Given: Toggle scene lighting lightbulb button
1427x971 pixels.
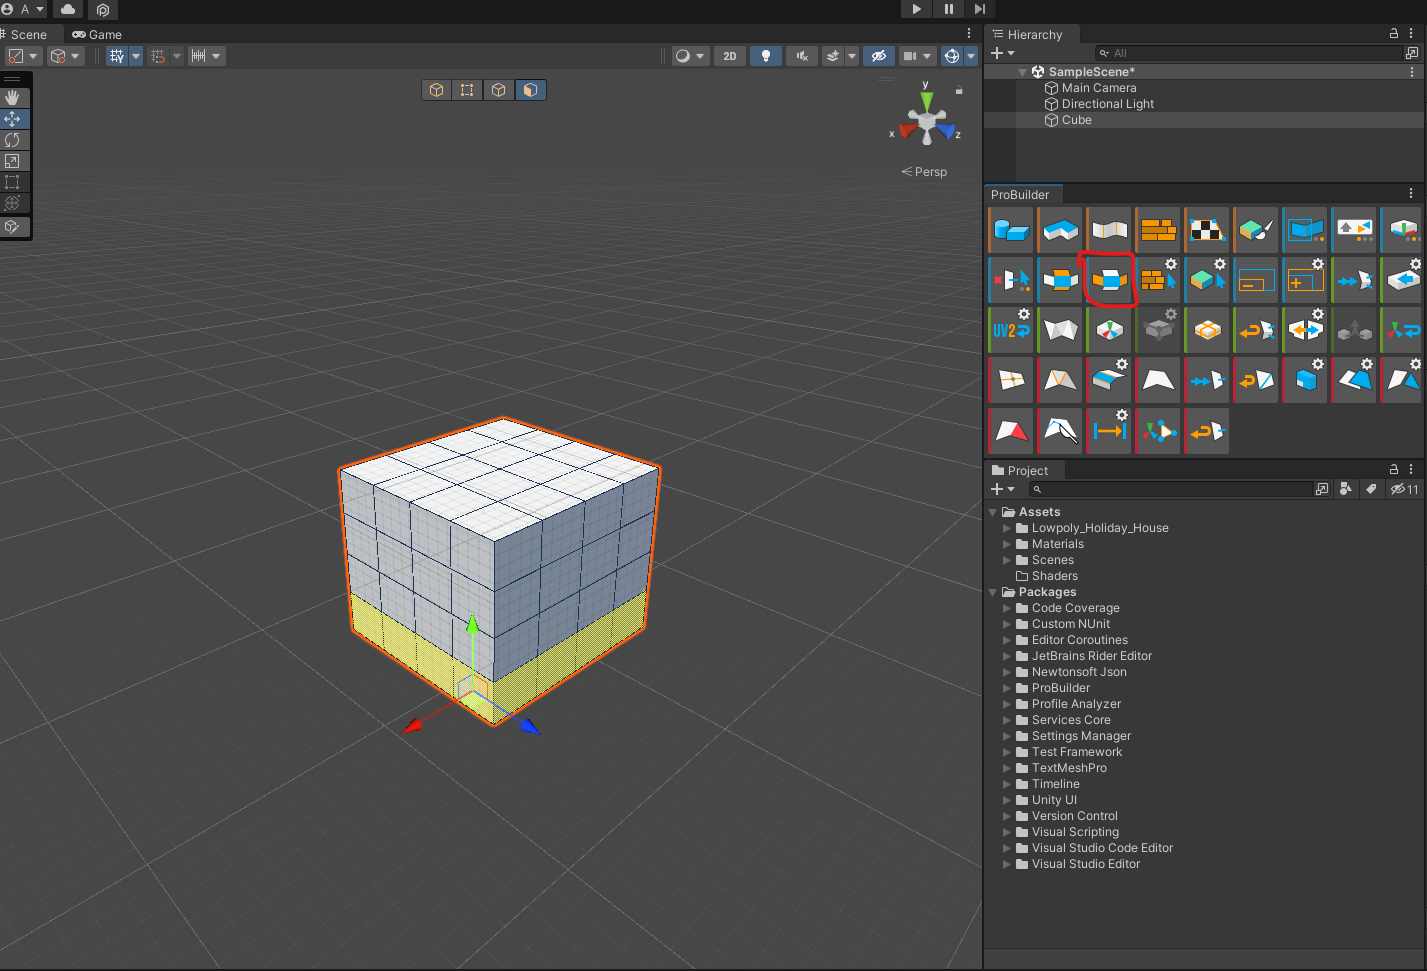Looking at the screenshot, I should click(766, 56).
